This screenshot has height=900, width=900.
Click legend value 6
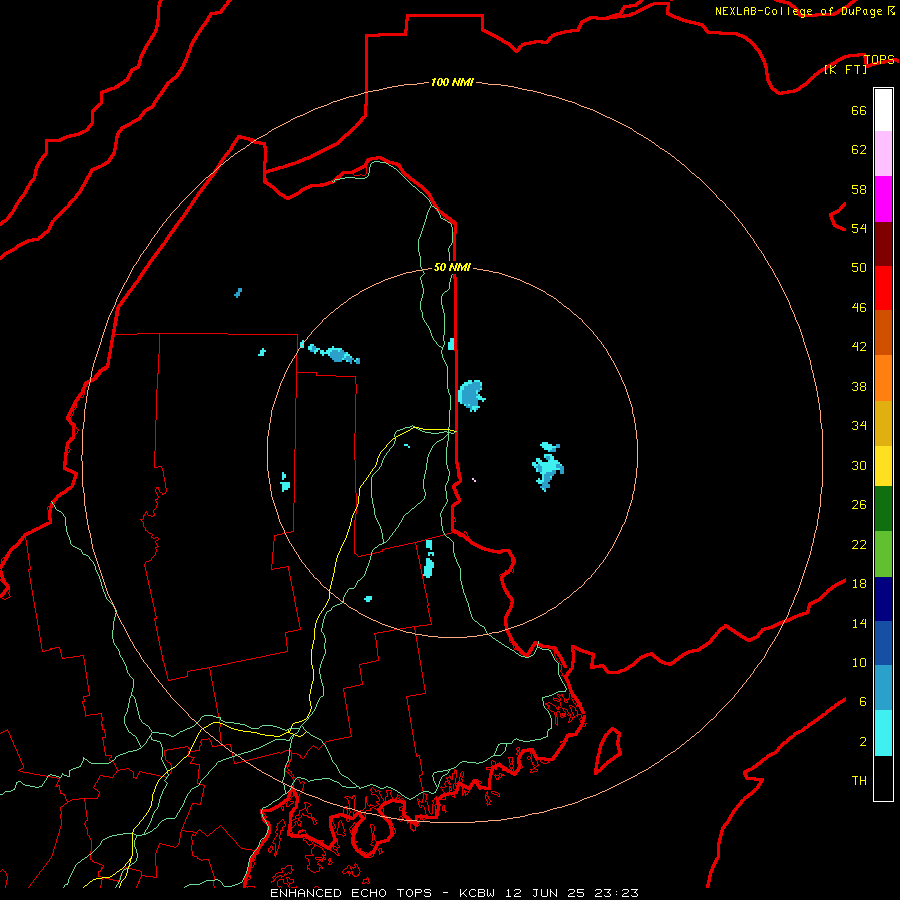coord(863,702)
